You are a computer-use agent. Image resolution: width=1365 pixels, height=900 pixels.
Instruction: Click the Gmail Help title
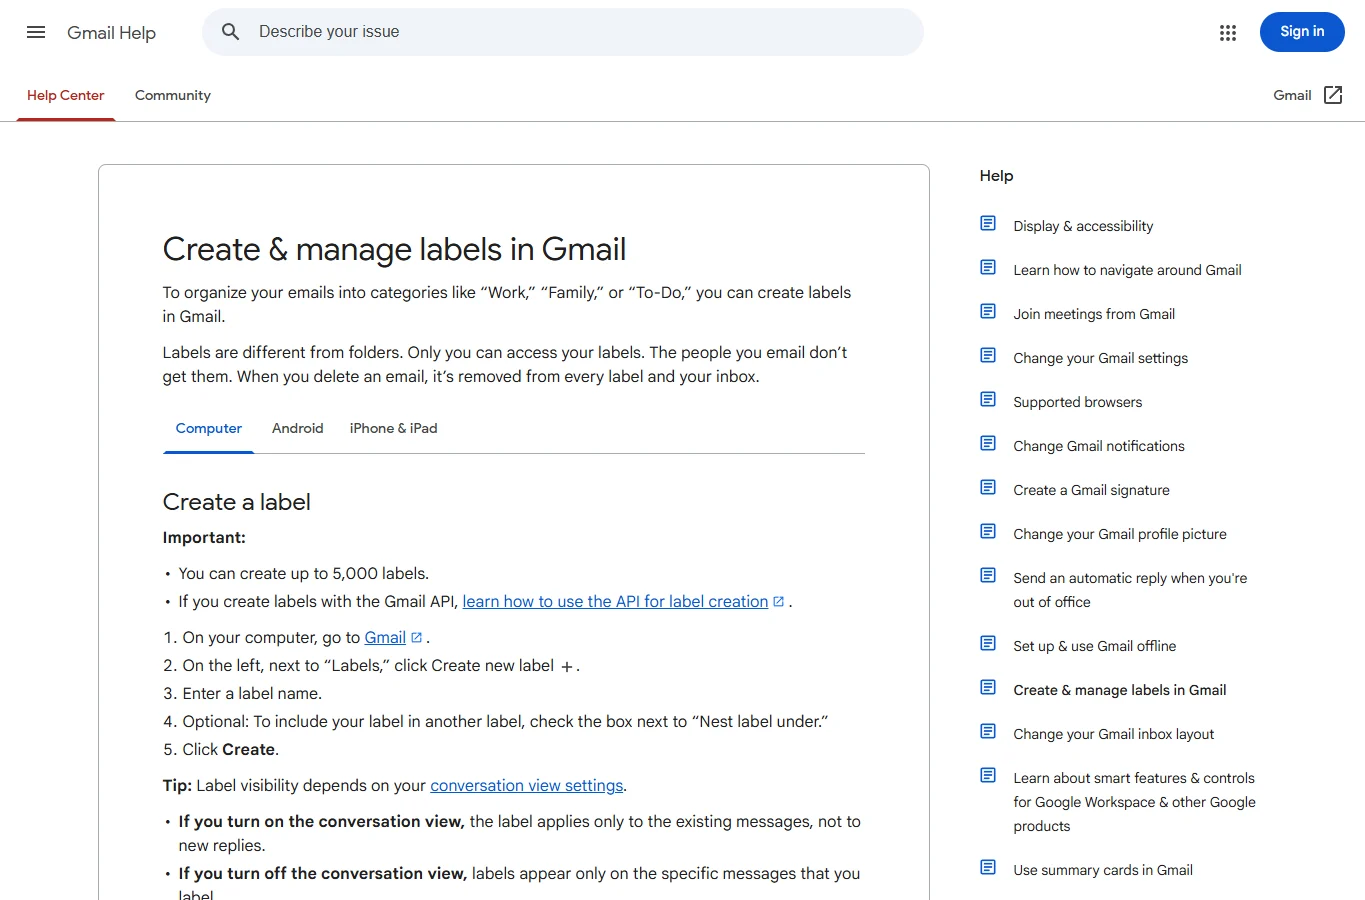tap(112, 32)
